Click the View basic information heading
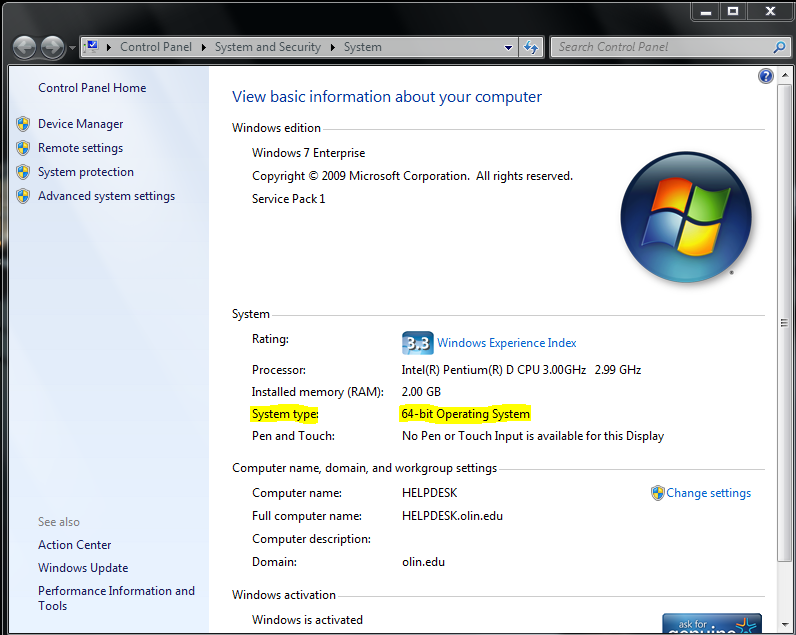Image resolution: width=796 pixels, height=635 pixels. (387, 96)
